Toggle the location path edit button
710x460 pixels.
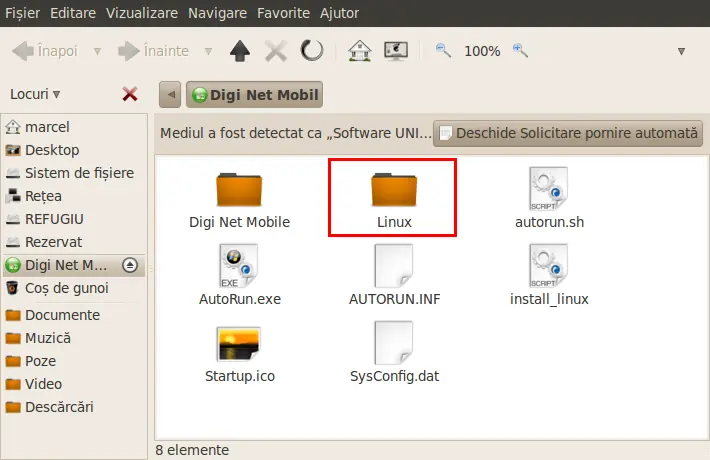170,95
